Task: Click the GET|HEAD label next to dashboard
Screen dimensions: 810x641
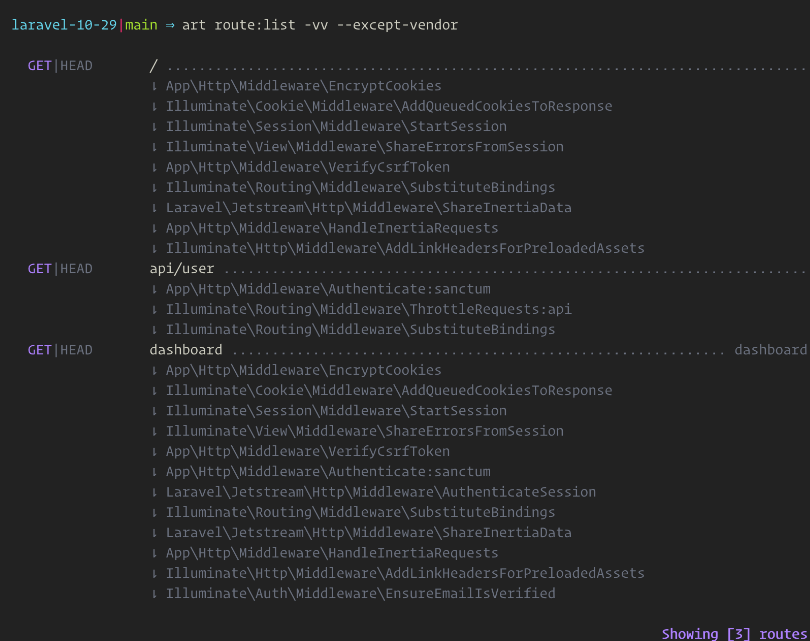Action: (x=60, y=350)
